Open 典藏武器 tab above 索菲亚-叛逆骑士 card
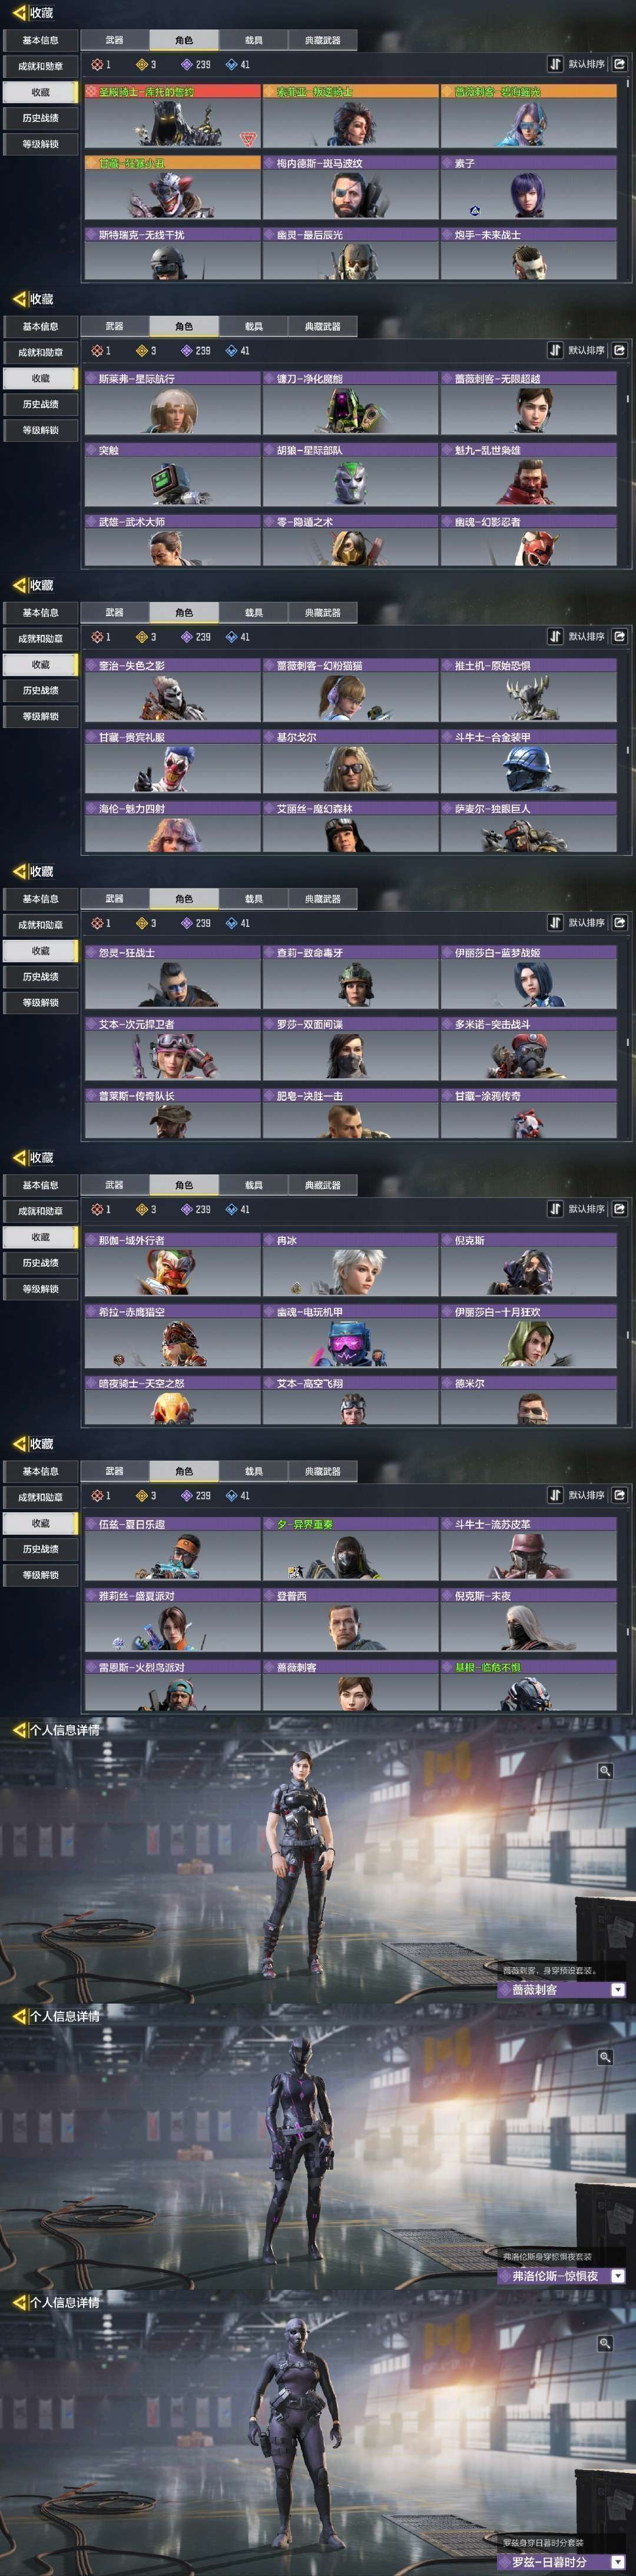The height and width of the screenshot is (2576, 636). [x=322, y=40]
